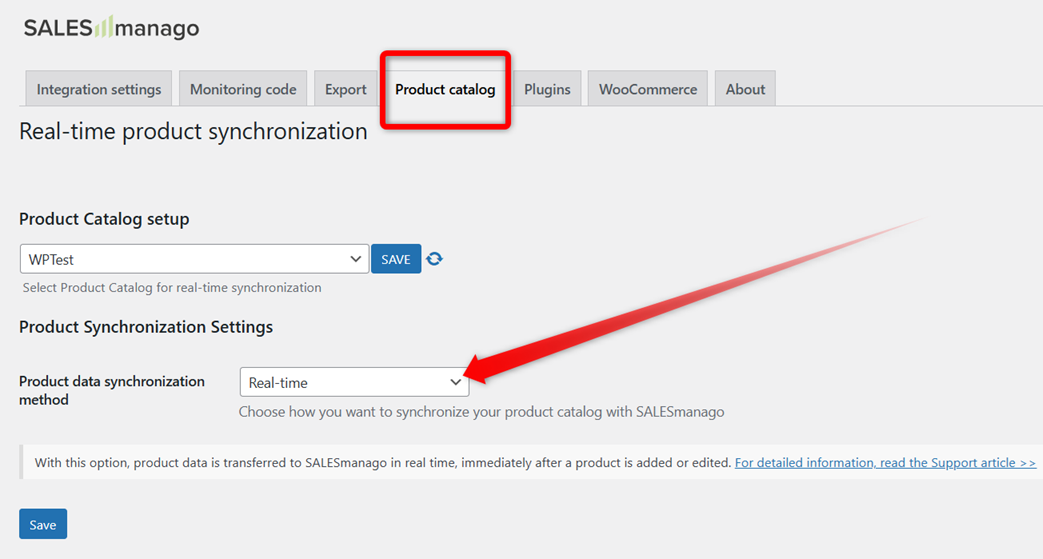Click the SALESmanago logo

coord(111,28)
